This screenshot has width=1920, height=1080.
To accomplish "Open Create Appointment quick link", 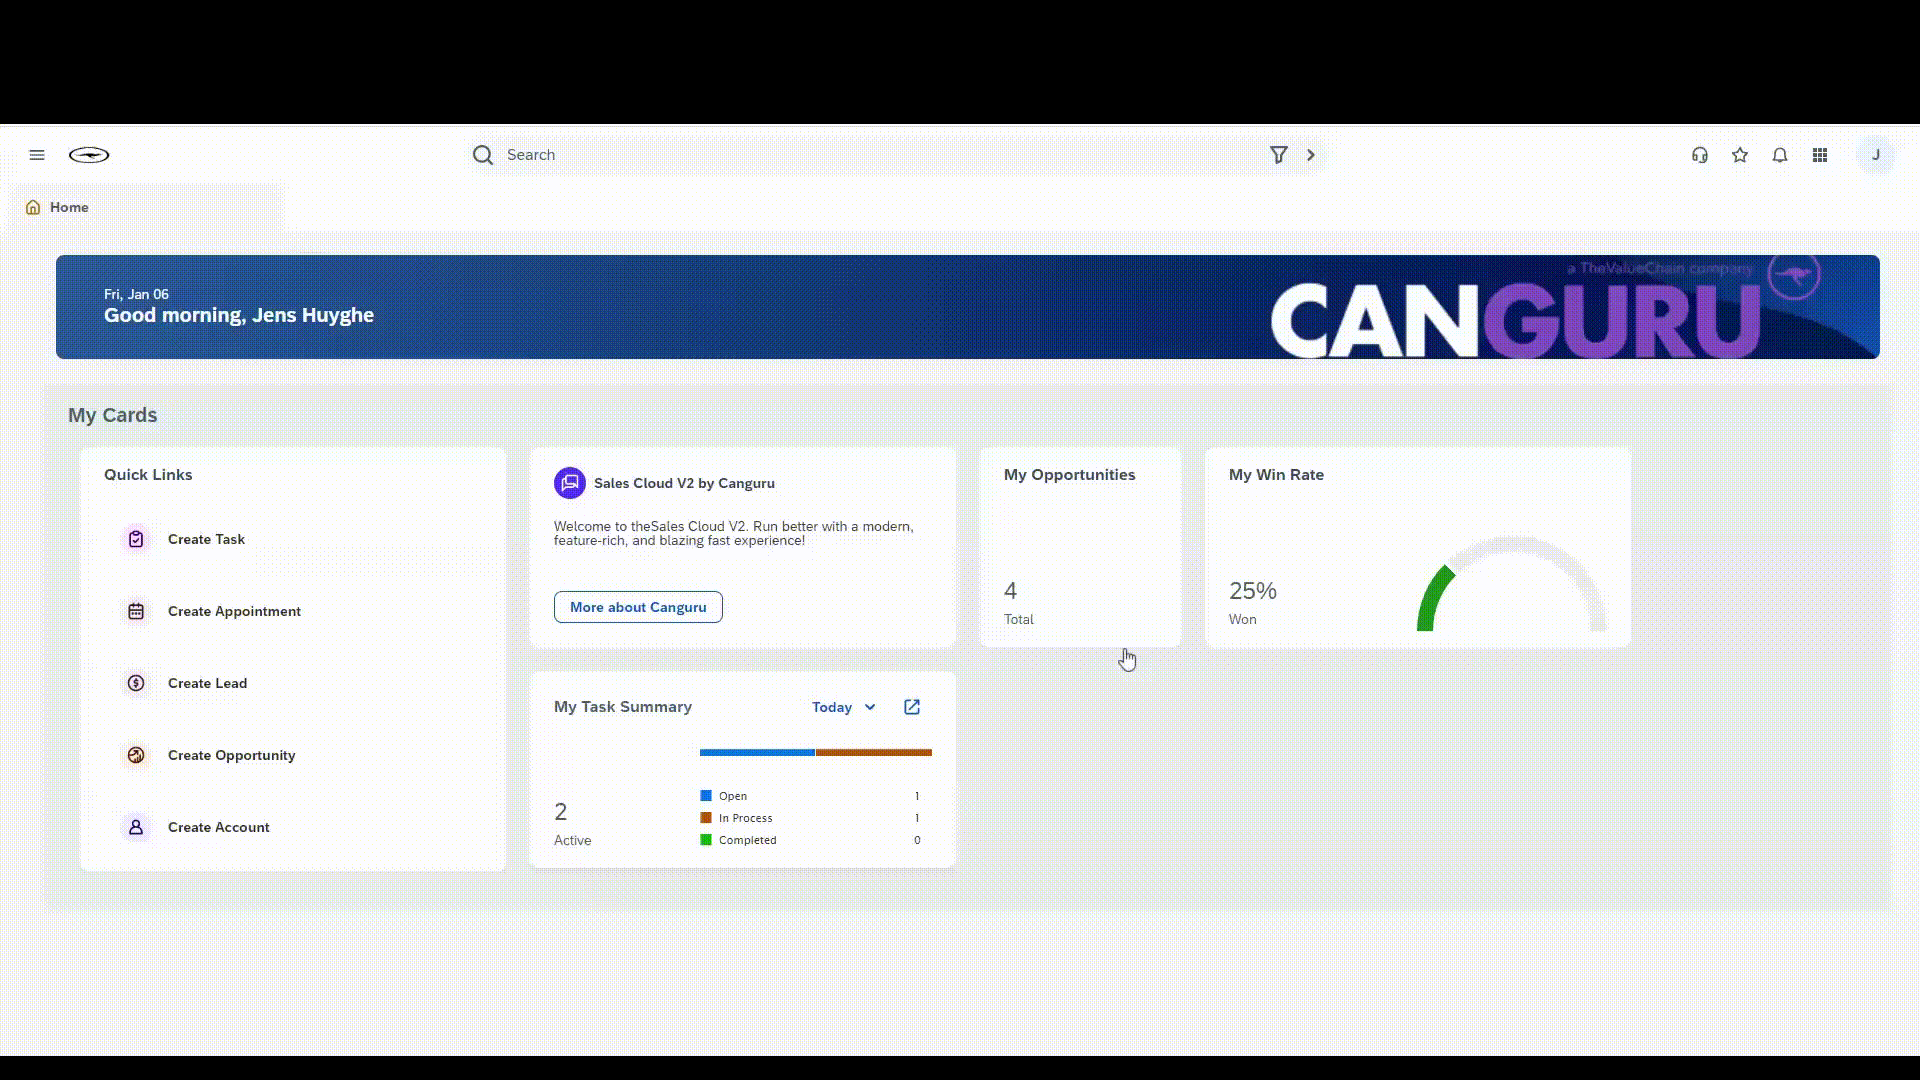I will (234, 611).
